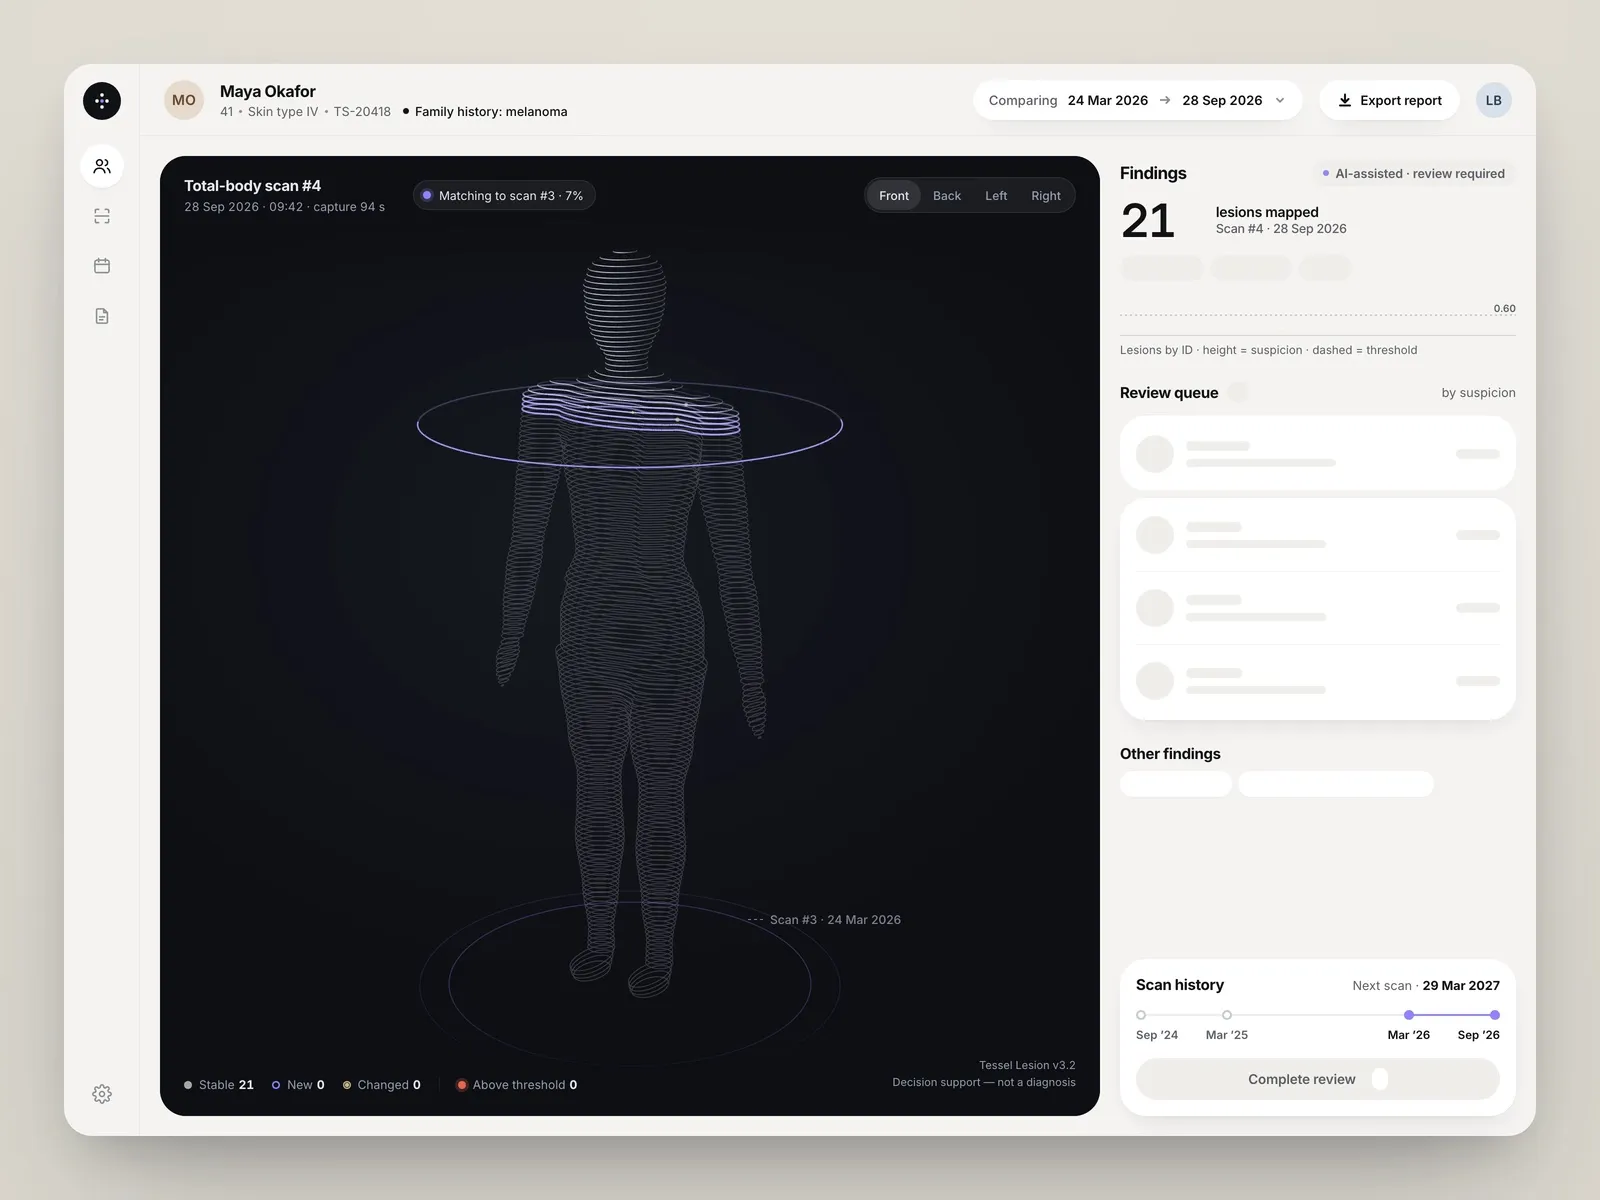Click the 3D body model torso

630,530
